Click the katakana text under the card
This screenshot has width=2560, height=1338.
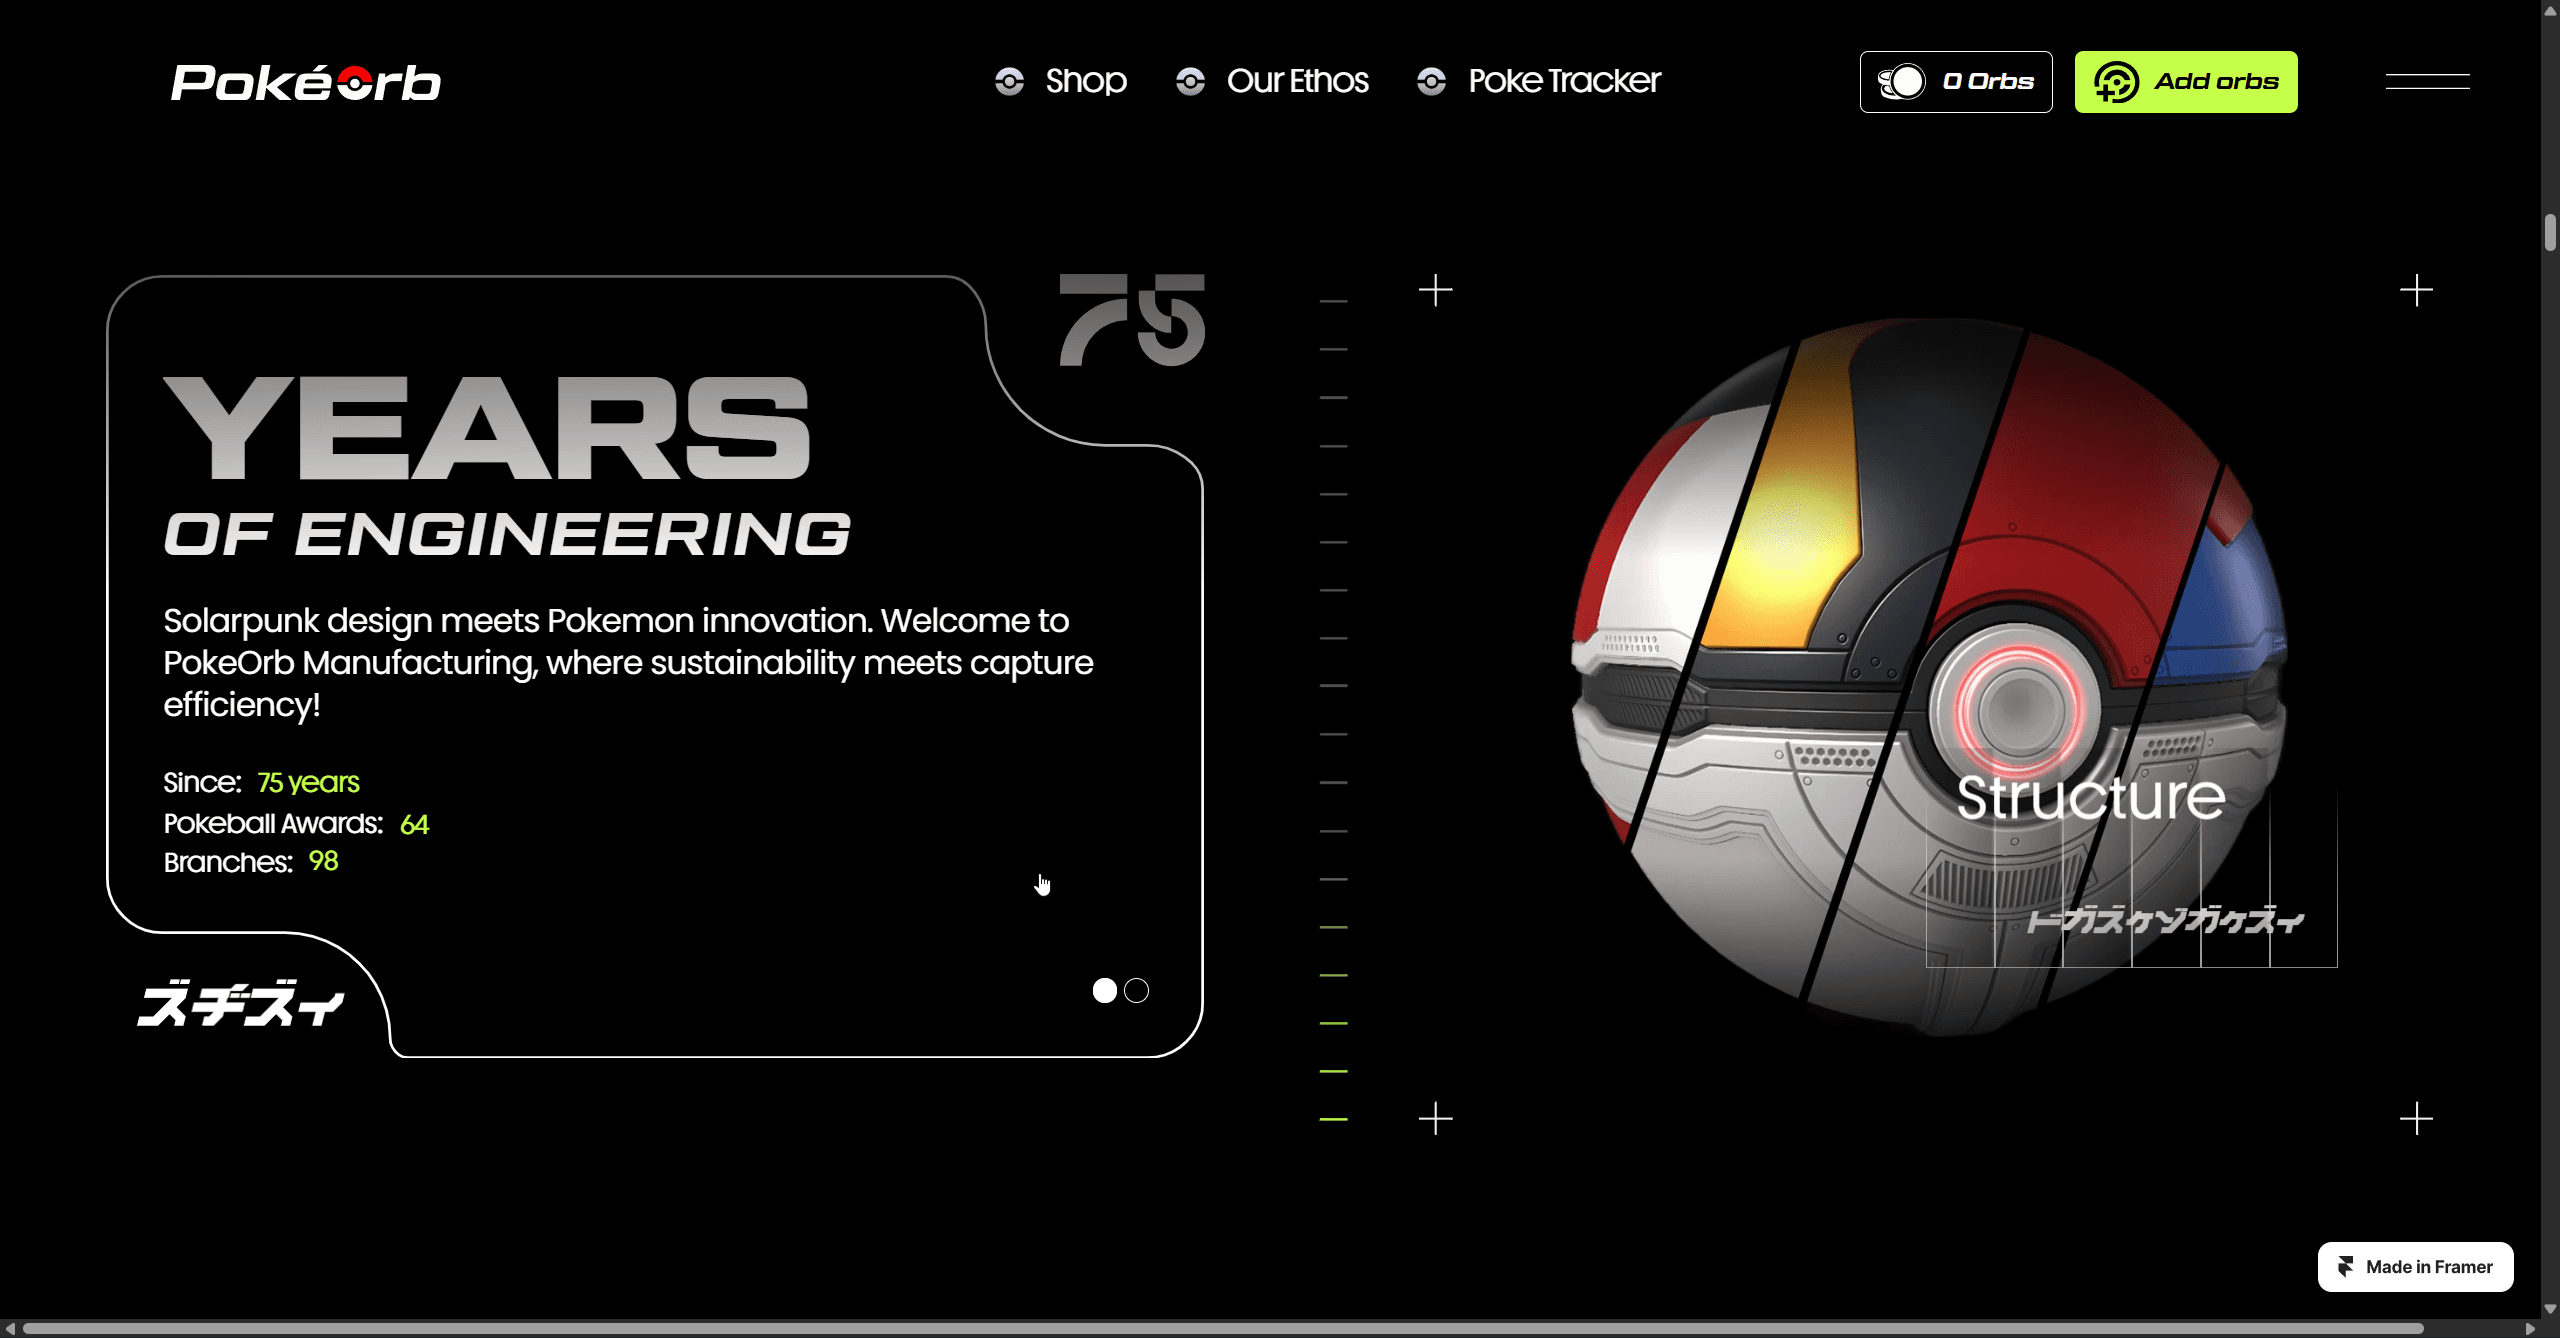coord(241,1003)
